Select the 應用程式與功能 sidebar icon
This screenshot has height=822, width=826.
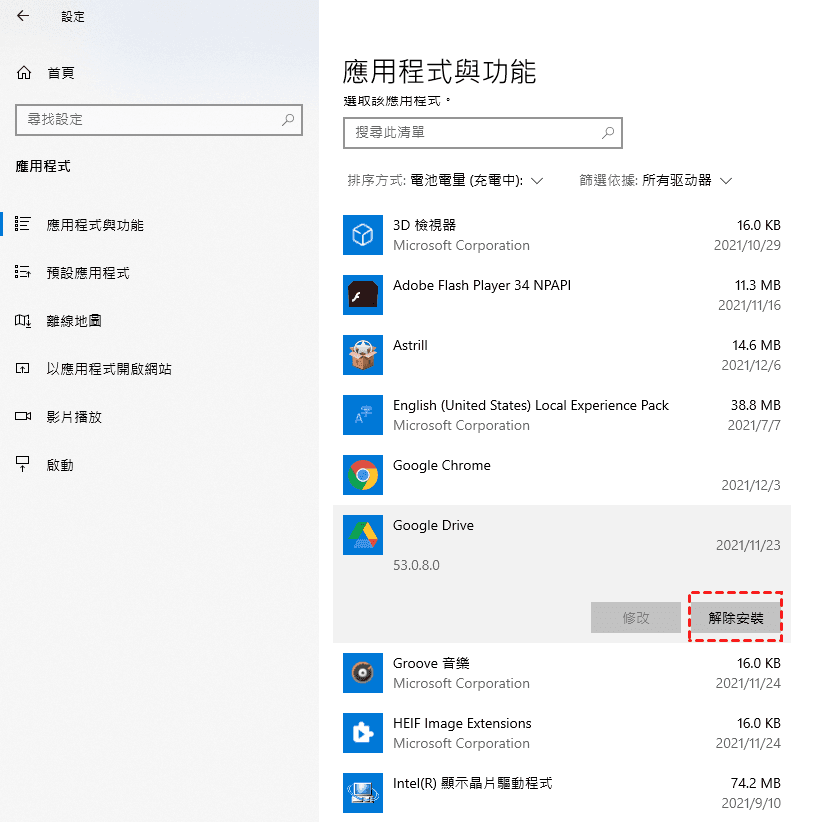point(23,224)
